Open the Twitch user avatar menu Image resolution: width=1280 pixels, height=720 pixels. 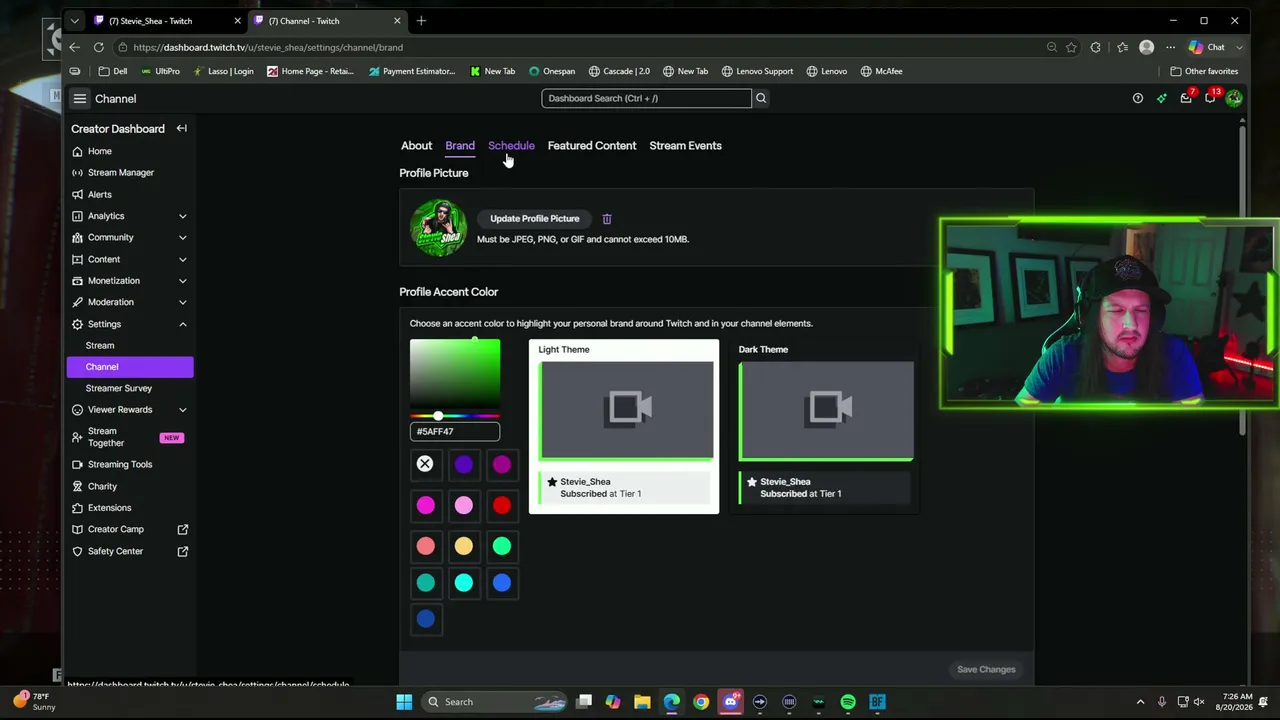(1234, 98)
